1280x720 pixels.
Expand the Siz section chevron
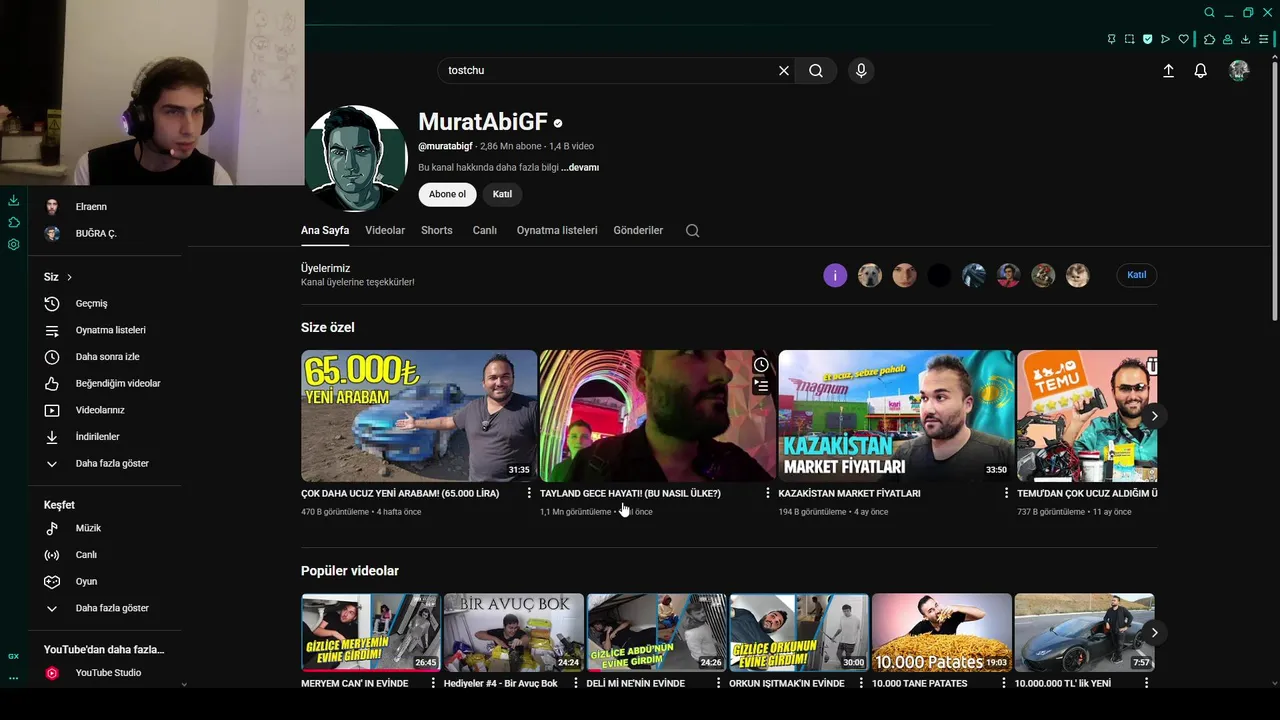tap(69, 277)
